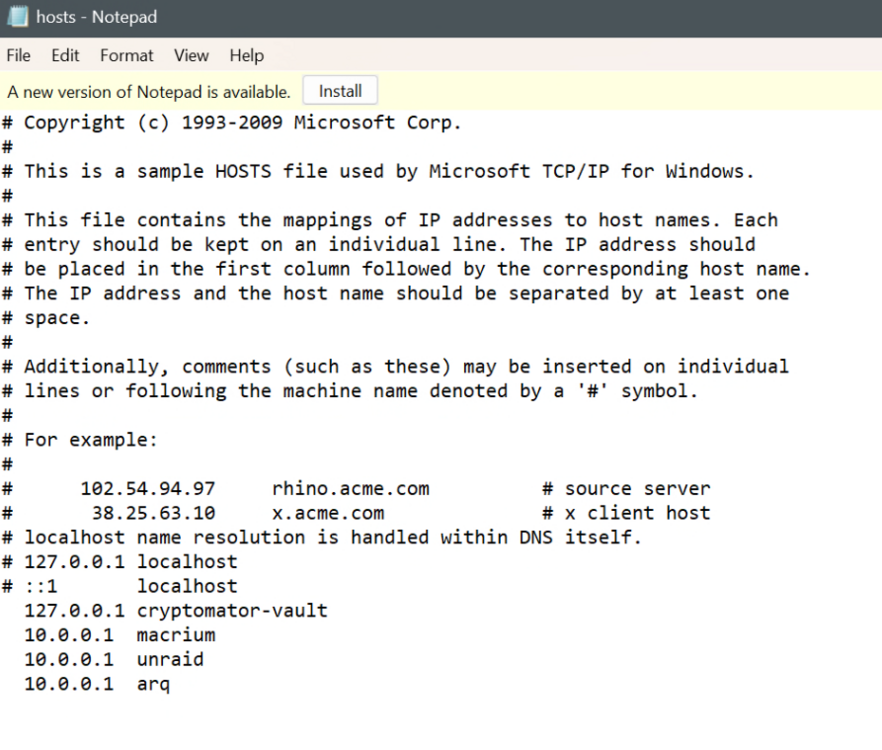Screen dimensions: 882x750
Task: Click the line 'This file contains the mappings'
Action: pos(390,220)
